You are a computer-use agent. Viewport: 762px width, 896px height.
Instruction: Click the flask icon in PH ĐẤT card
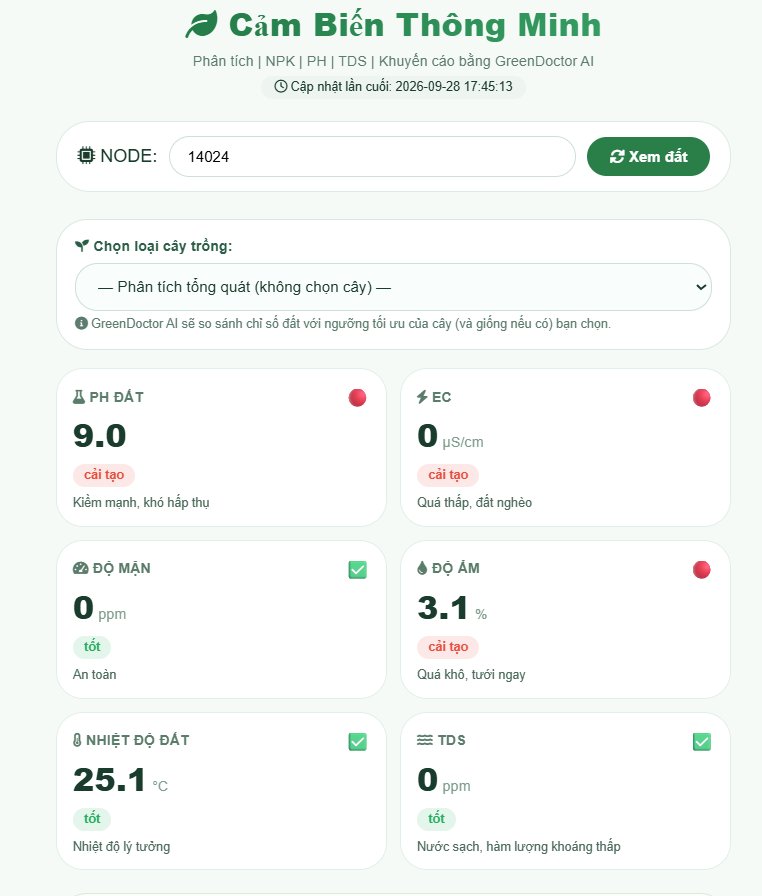[79, 397]
